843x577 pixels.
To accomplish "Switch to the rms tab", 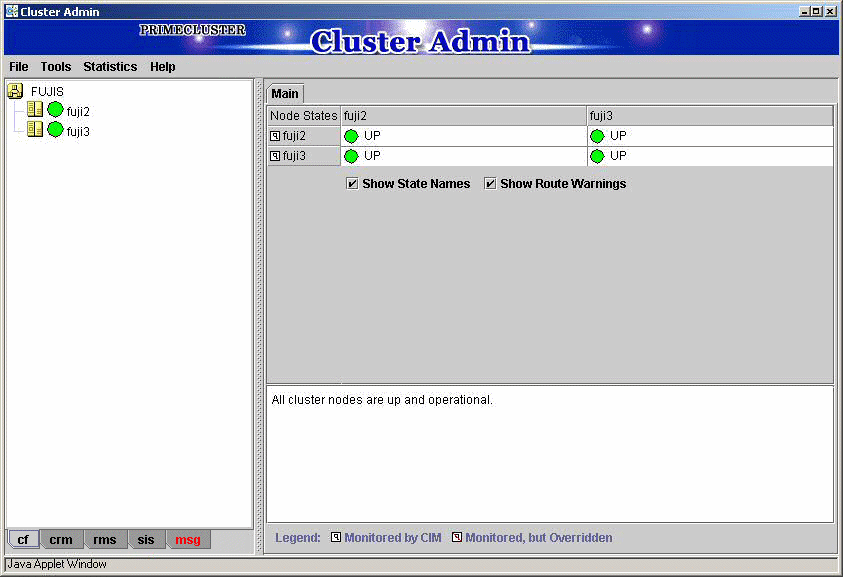I will [105, 539].
